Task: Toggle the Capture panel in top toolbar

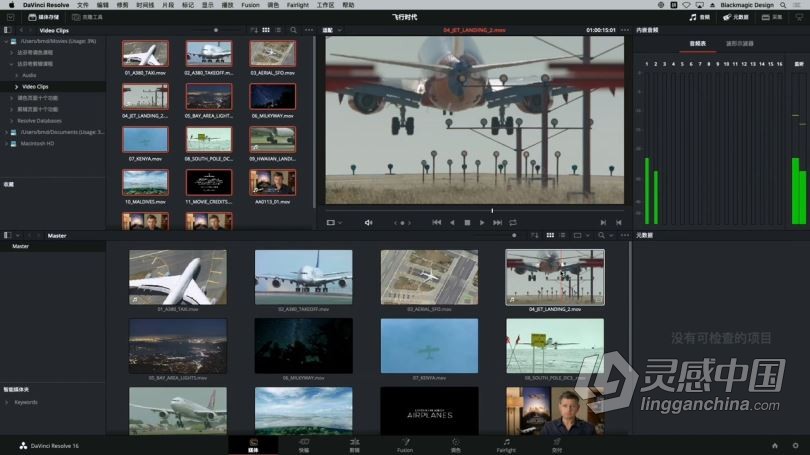Action: [x=772, y=17]
